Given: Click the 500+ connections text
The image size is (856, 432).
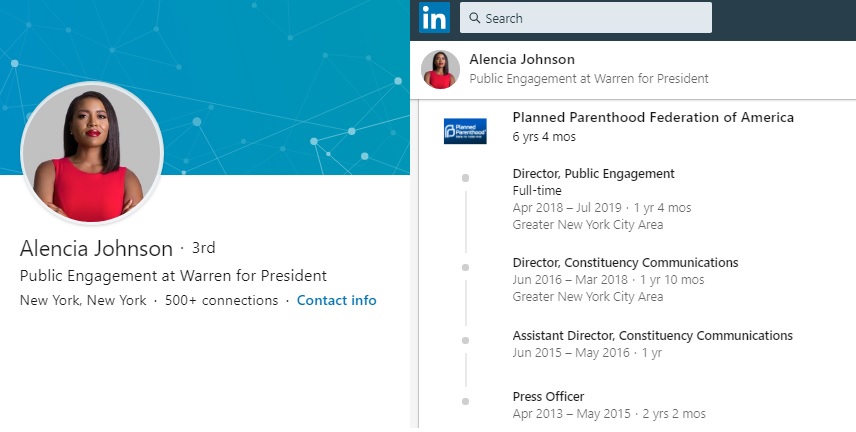Looking at the screenshot, I should pos(221,300).
